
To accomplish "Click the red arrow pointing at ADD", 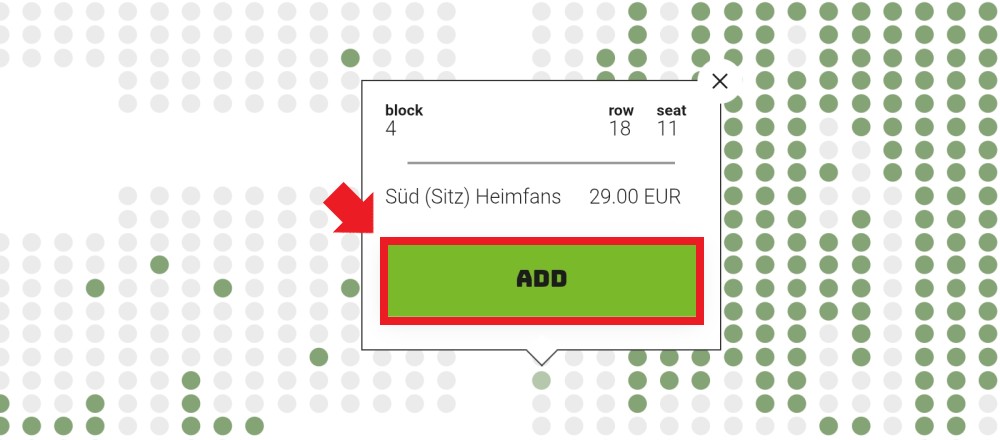I will [348, 207].
